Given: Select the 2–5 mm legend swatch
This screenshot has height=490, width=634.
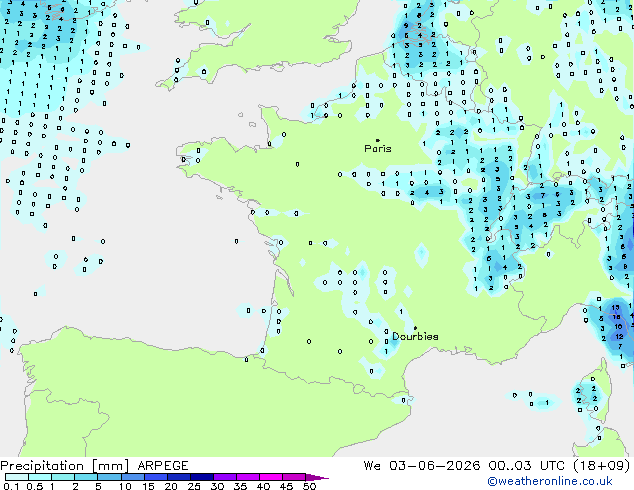Looking at the screenshot, I should [x=86, y=477].
